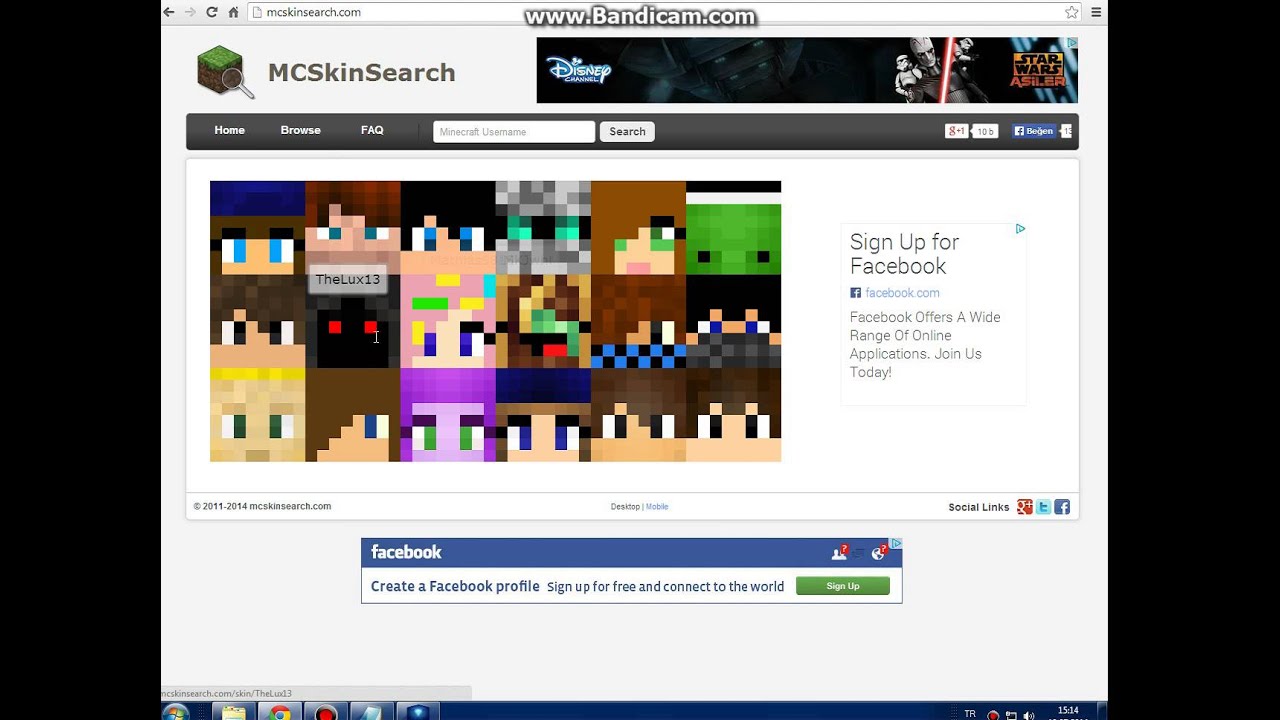Viewport: 1280px width, 720px height.
Task: Select gray stone skin with teal eyes
Action: pos(543,228)
